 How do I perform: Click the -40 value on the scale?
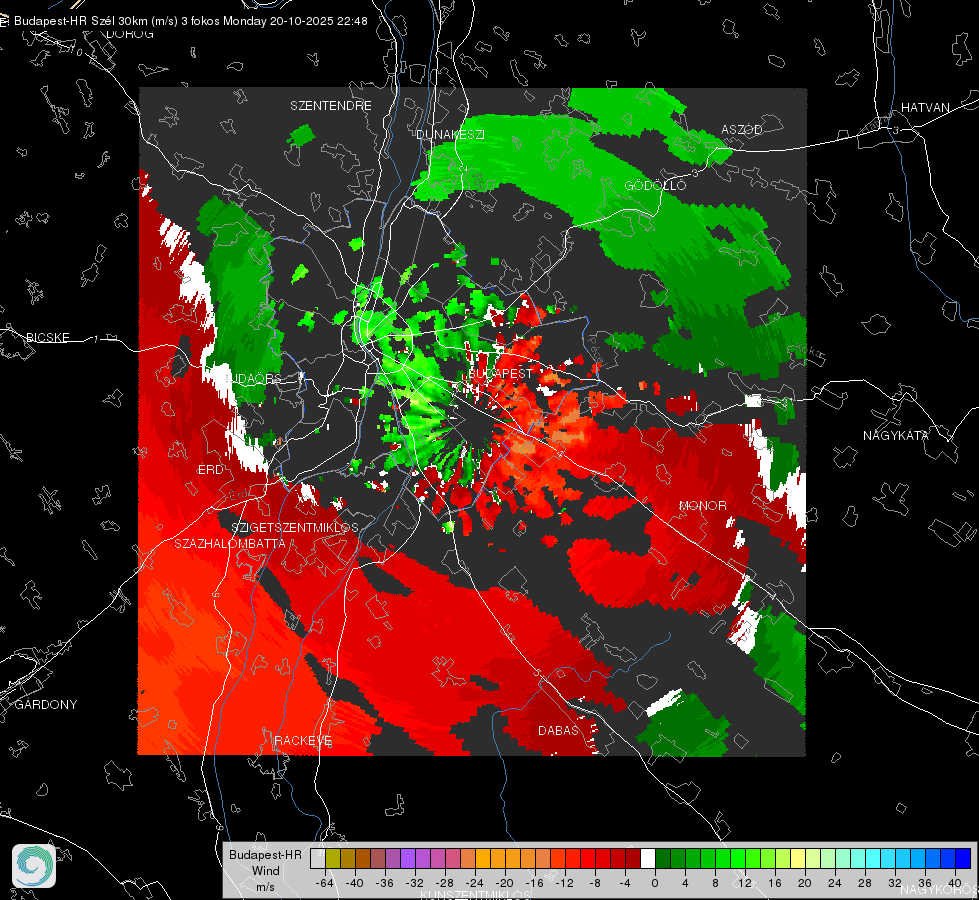pos(354,883)
